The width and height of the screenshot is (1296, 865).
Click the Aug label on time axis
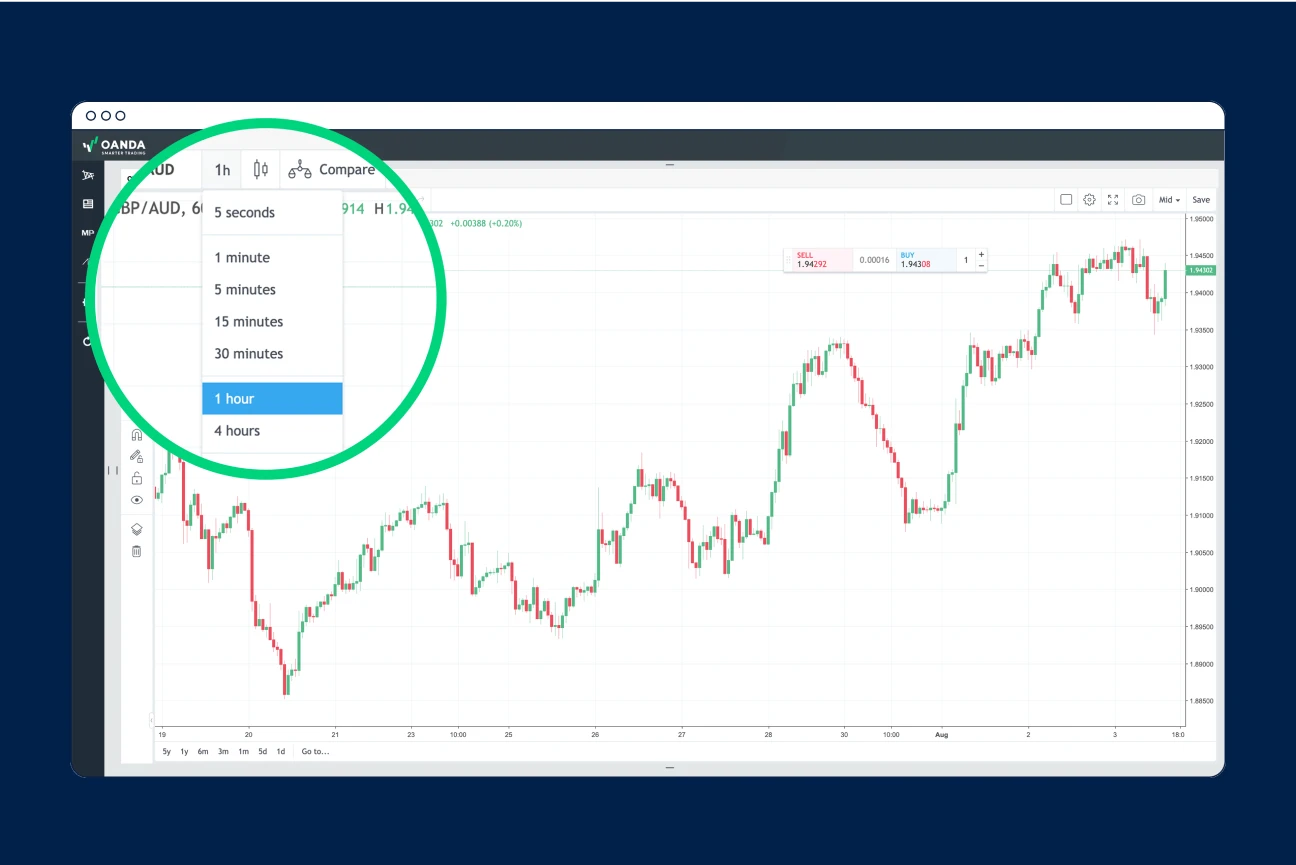point(941,734)
